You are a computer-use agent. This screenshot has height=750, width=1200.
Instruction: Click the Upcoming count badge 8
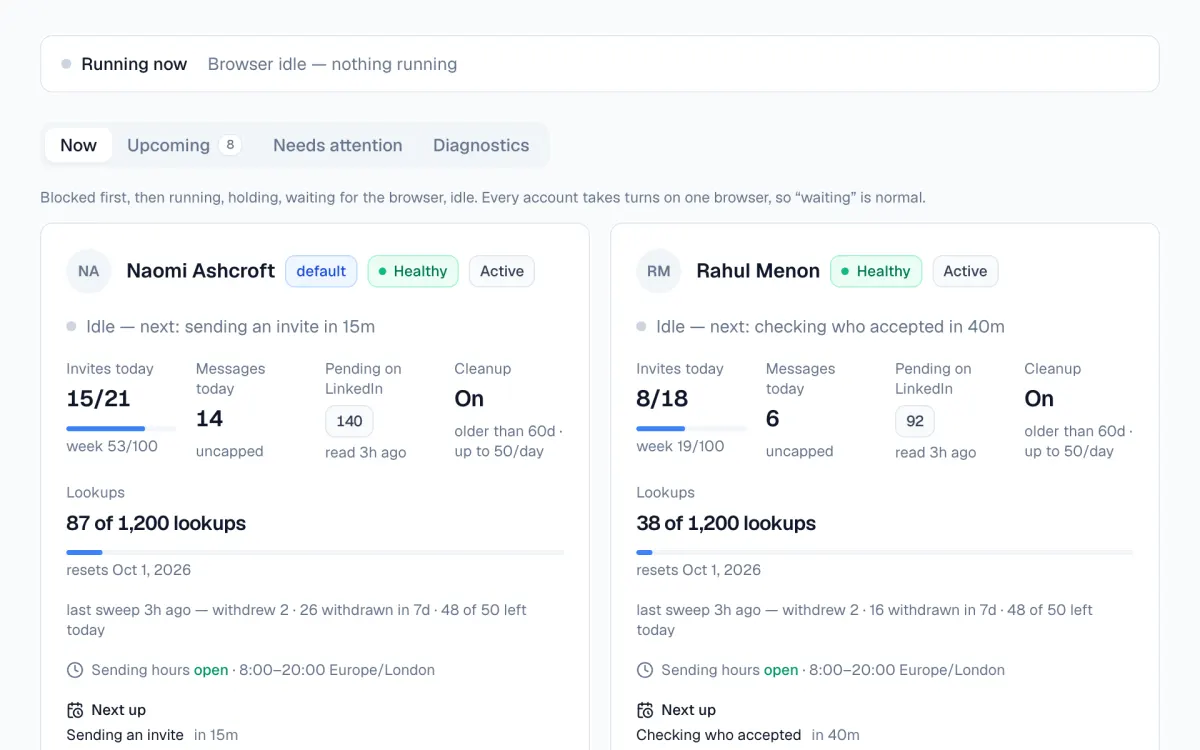pos(230,145)
